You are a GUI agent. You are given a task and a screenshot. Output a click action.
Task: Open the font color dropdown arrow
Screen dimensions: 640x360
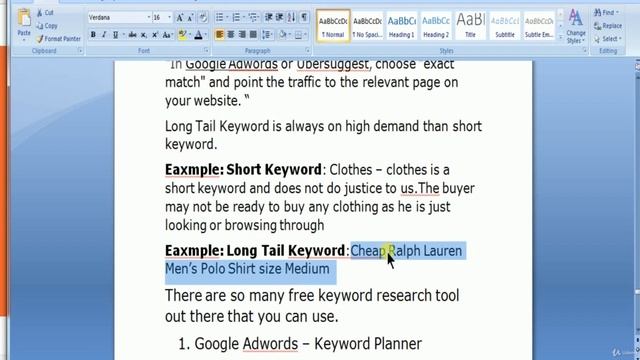click(x=205, y=35)
